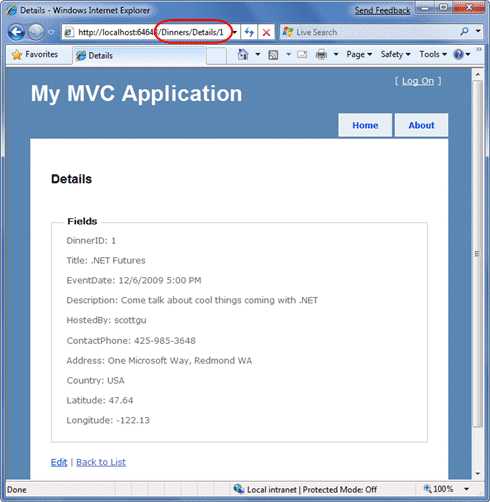Viewport: 490px width, 502px height.
Task: Click the search magnifier icon
Action: point(464,31)
